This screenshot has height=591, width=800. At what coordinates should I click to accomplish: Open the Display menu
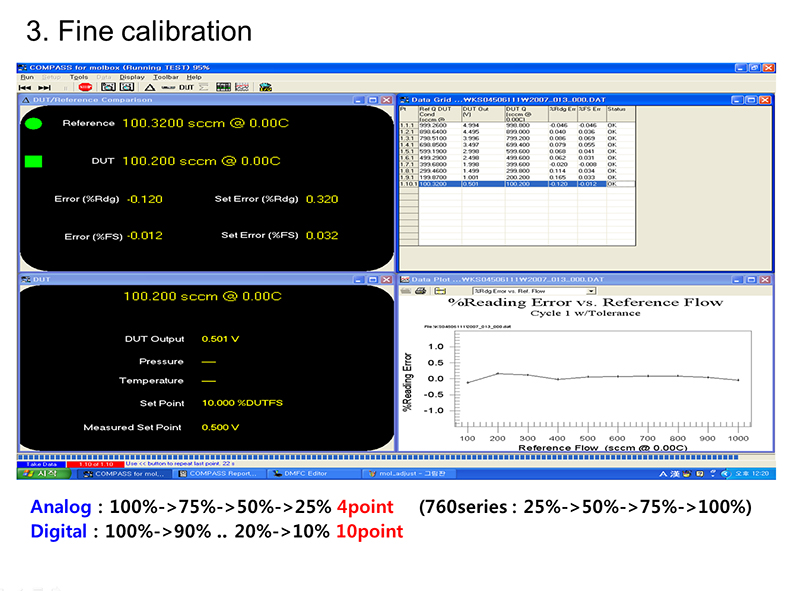tap(132, 77)
